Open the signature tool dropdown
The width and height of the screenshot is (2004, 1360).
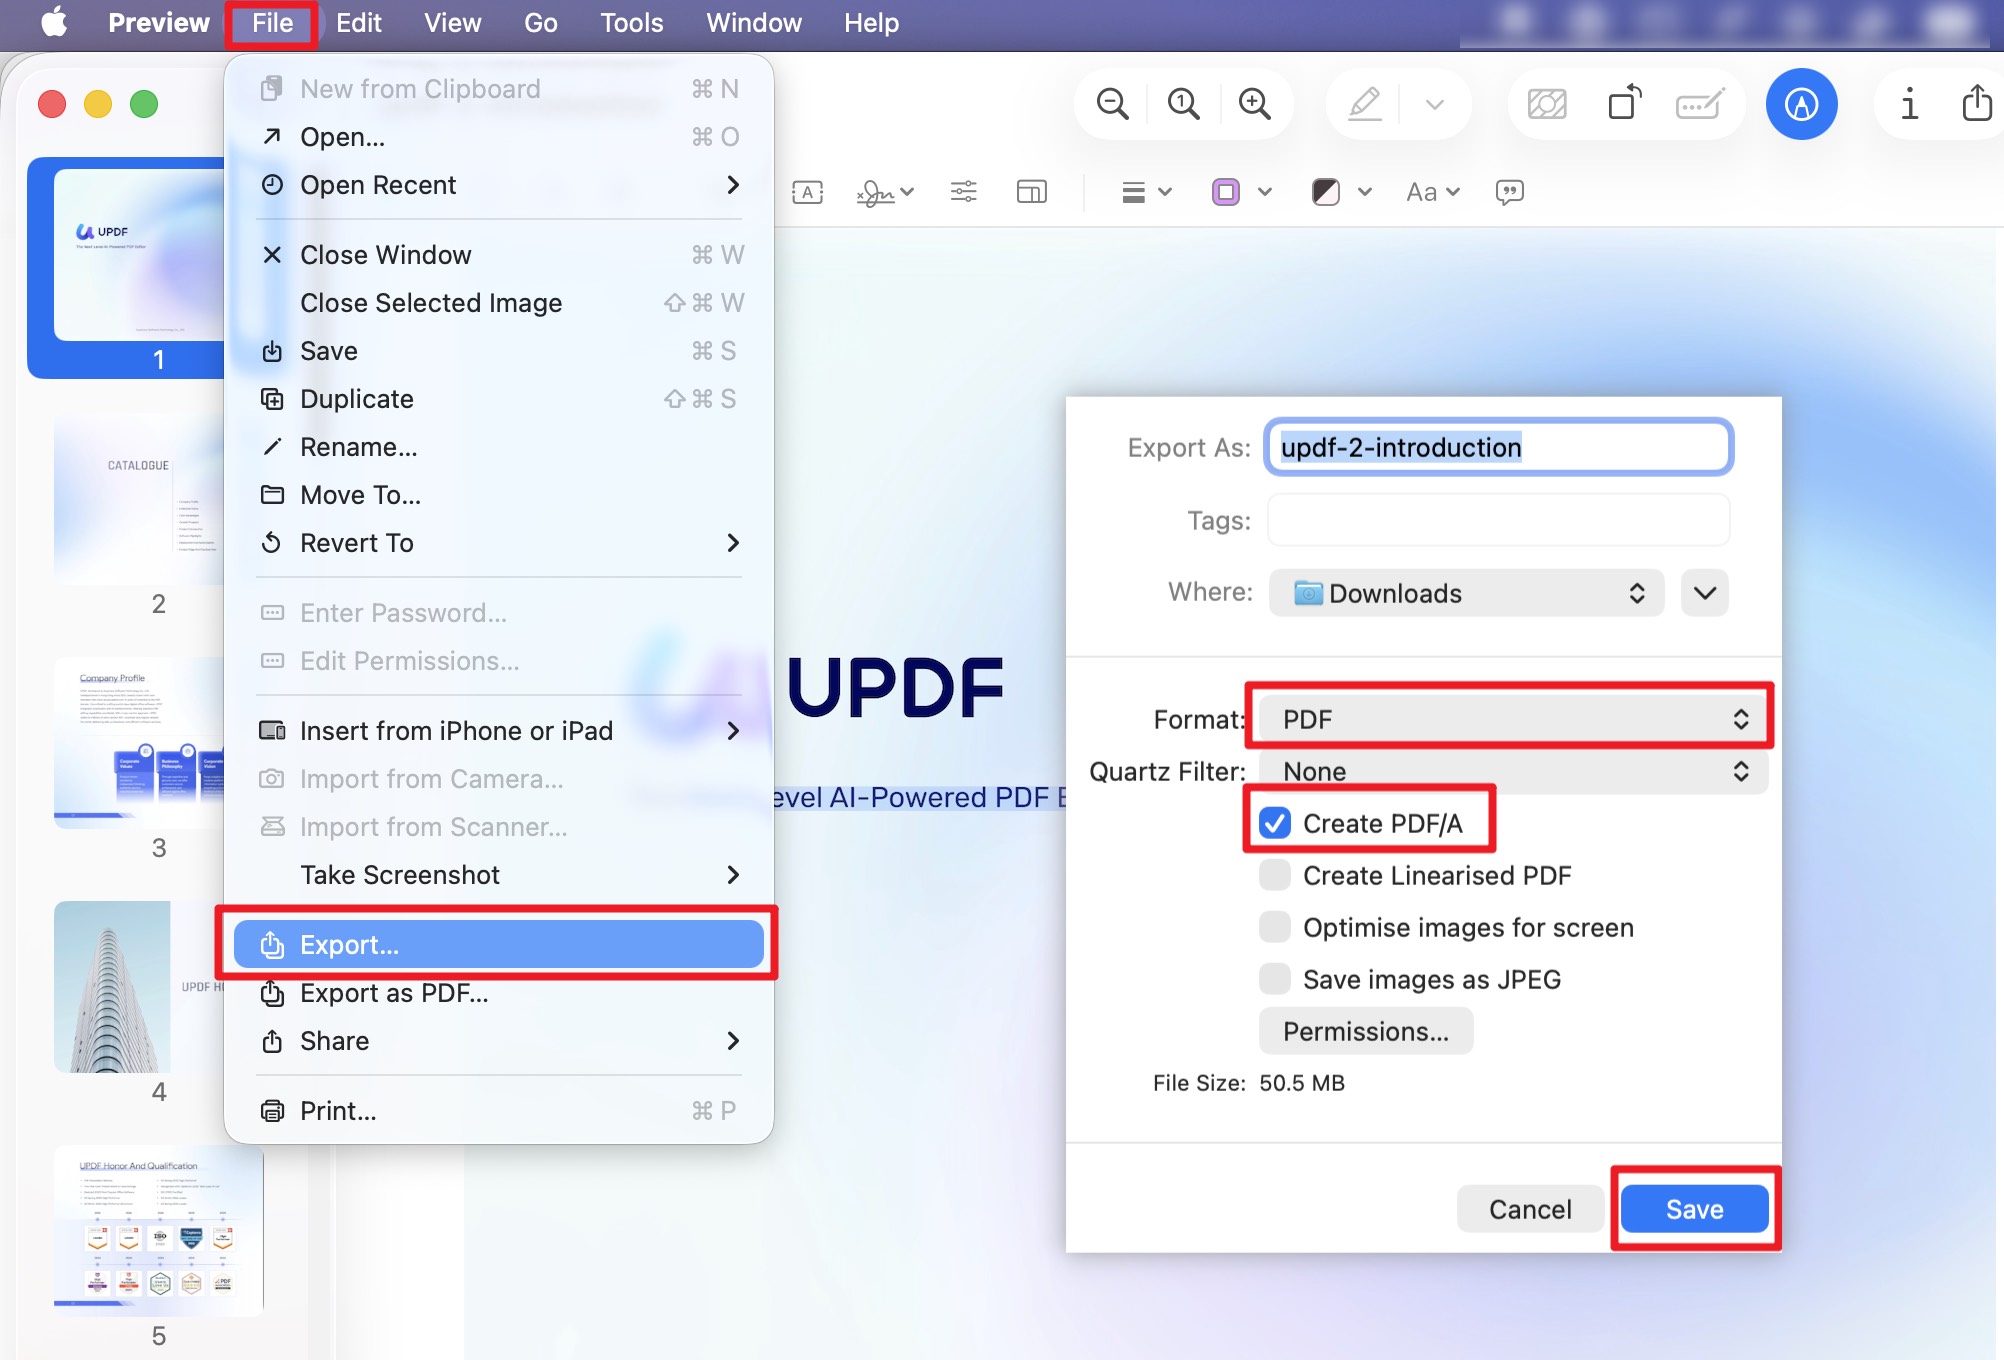coord(885,192)
